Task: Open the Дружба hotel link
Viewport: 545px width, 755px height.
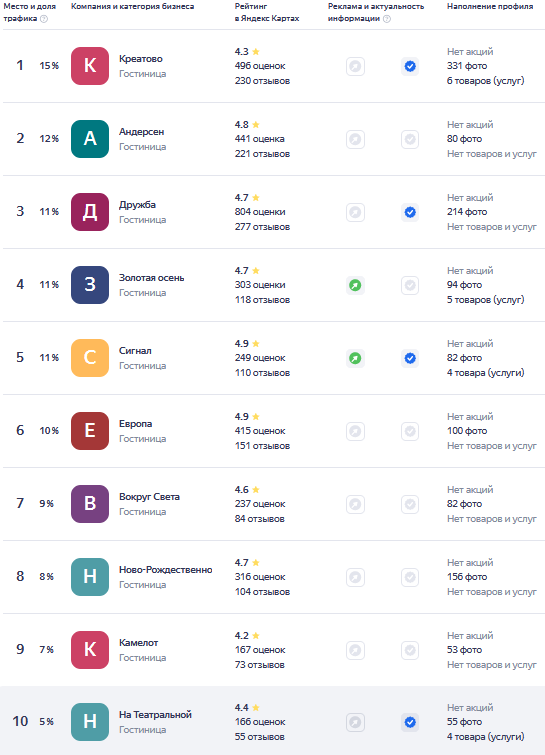Action: (137, 205)
